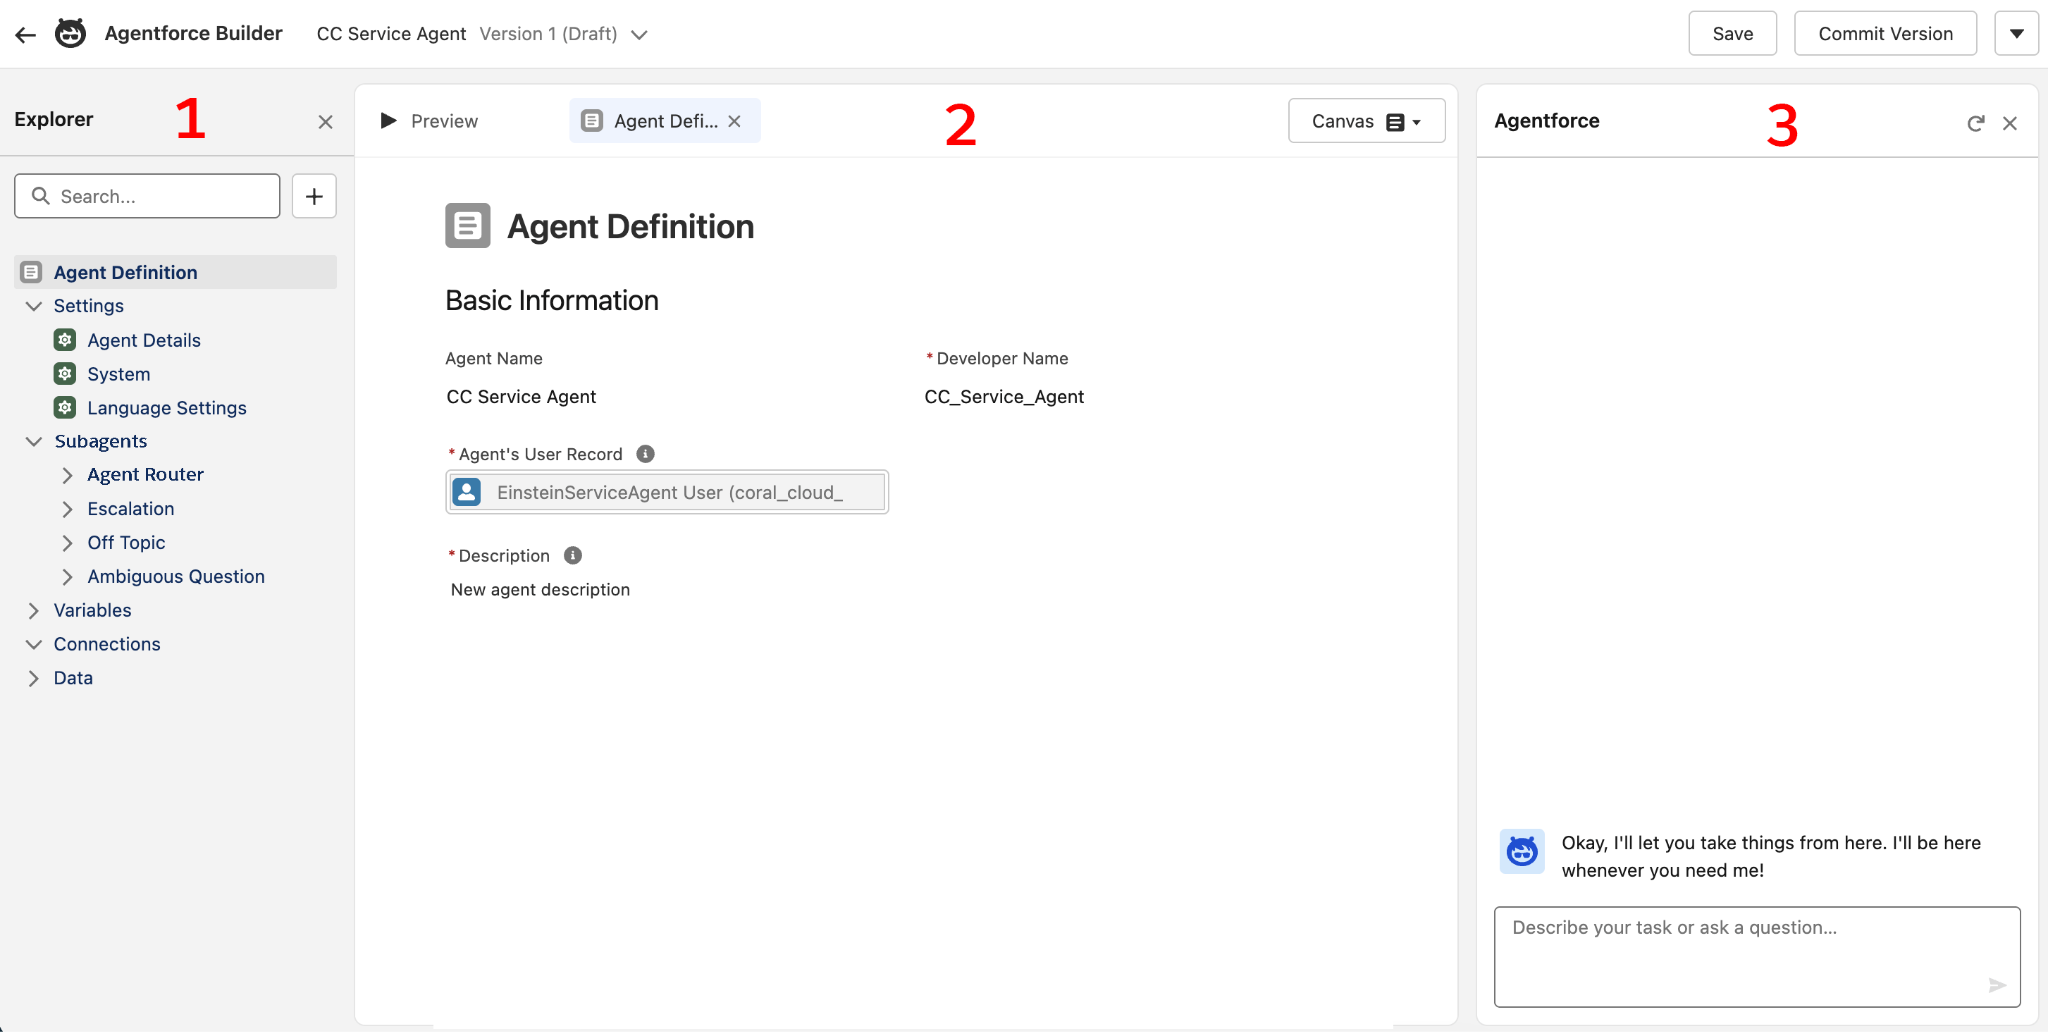Select the magnifying glass in Explorer search
This screenshot has height=1032, width=2048.
40,196
